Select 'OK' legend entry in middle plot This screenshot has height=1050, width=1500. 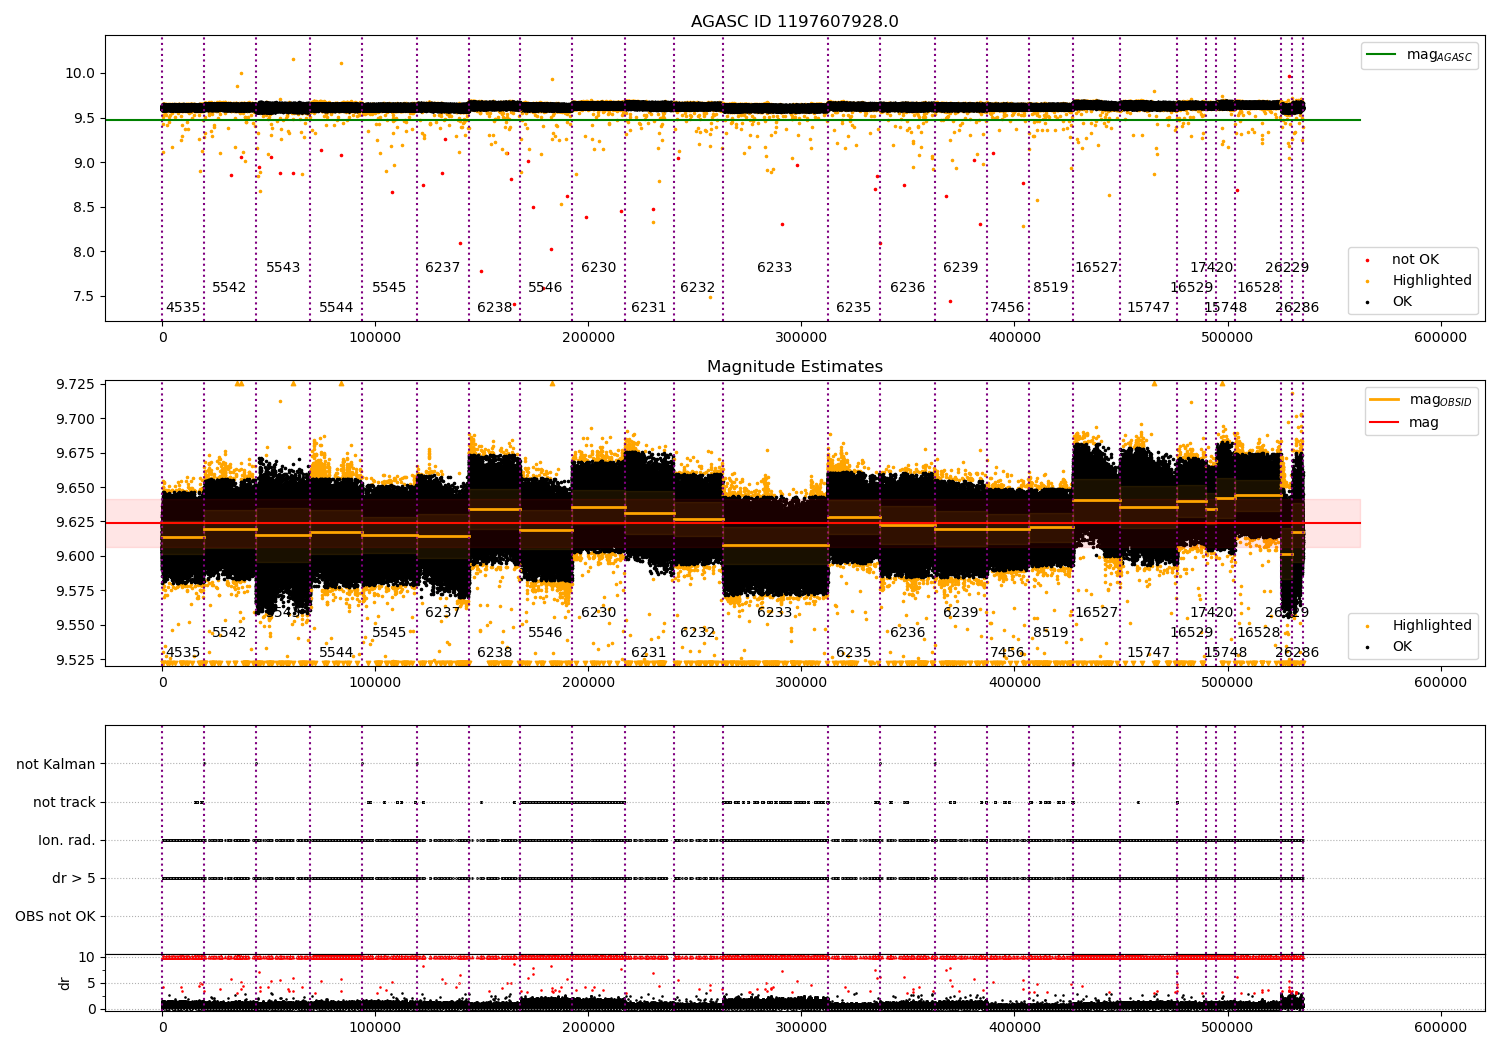(1402, 647)
